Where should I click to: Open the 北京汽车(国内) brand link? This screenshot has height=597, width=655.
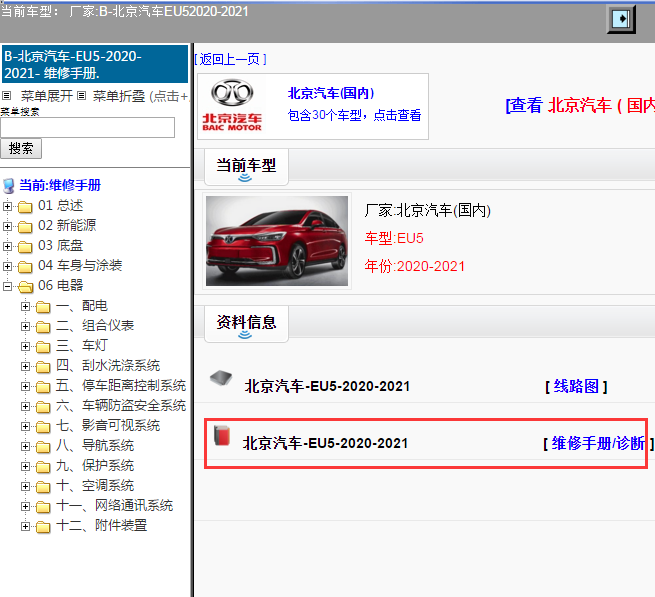pos(330,93)
